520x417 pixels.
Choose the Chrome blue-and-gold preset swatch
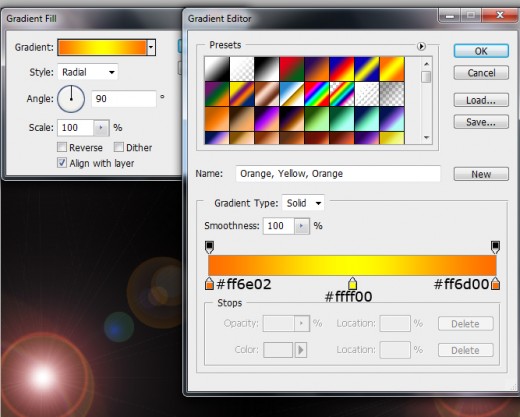[x=292, y=94]
